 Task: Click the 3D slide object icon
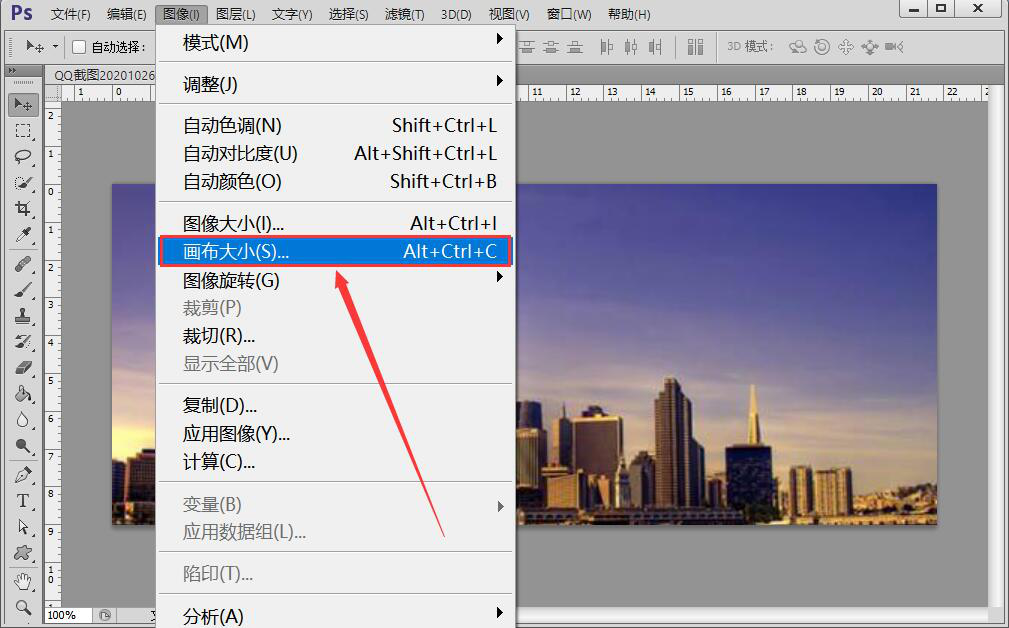869,46
